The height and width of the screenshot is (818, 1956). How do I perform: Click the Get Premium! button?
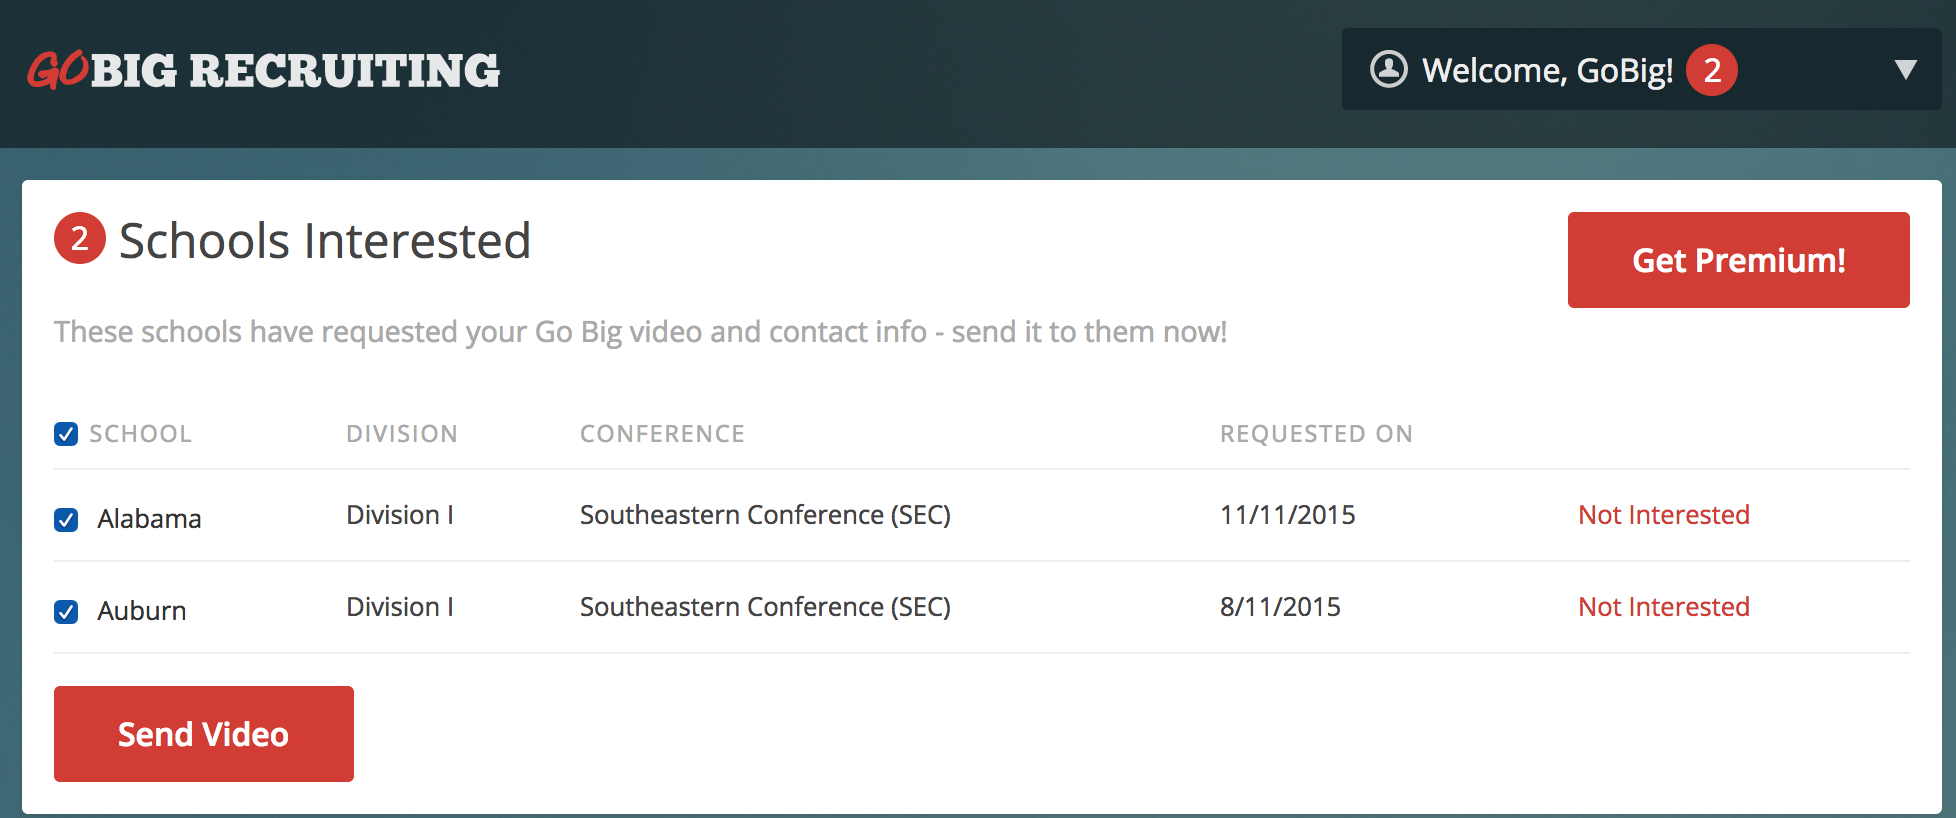1738,260
